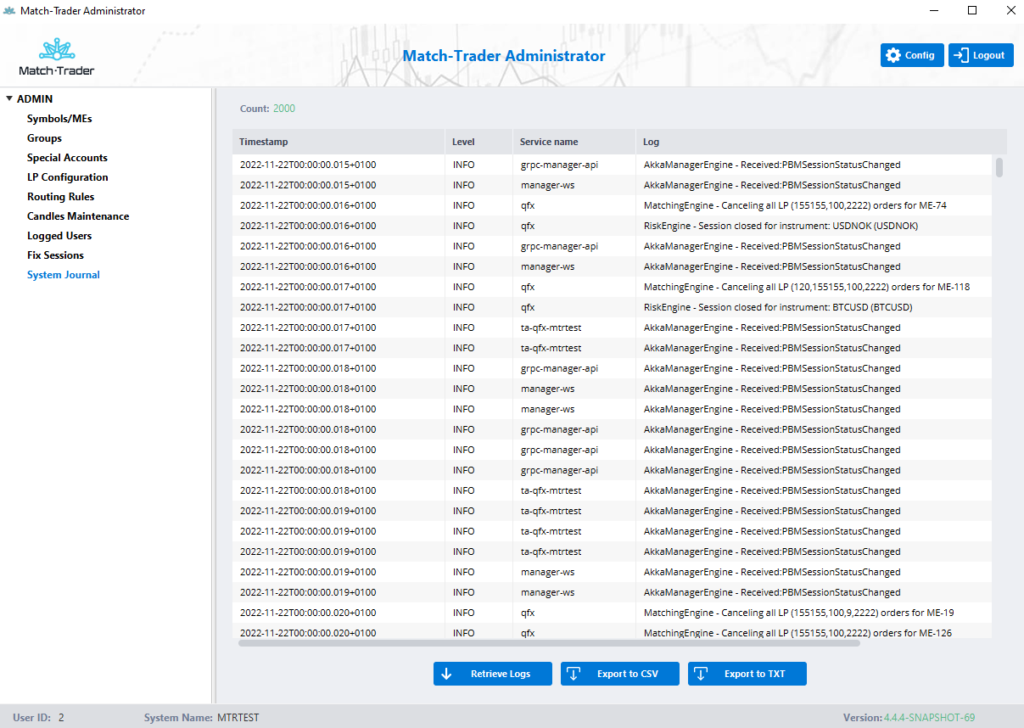Click the gear icon in Config button
This screenshot has height=728, width=1024.
pos(893,55)
